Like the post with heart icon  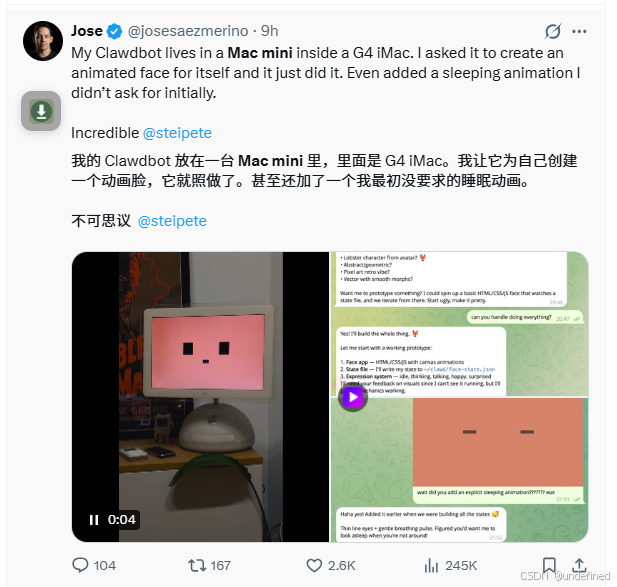[x=314, y=565]
